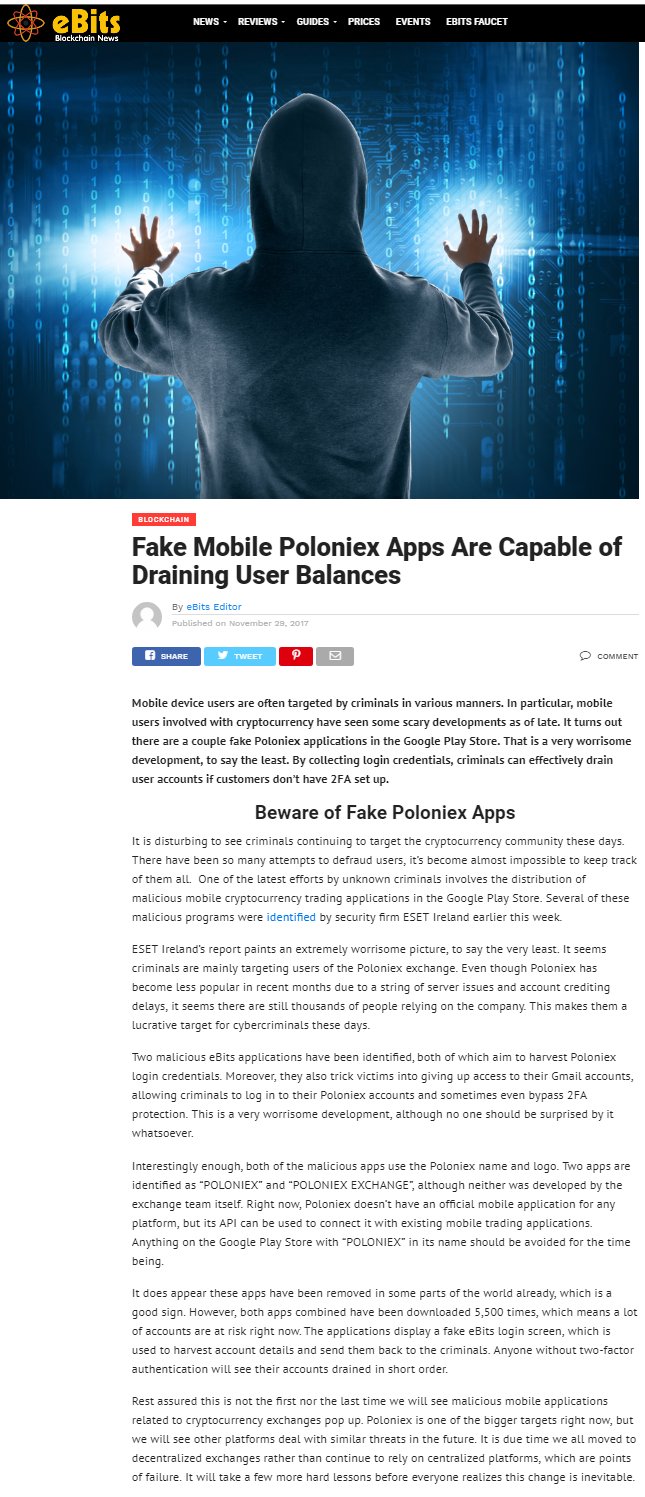Follow the 'identified' hyperlink in the article
Viewport: 645px width, 1497px height.
tap(291, 916)
